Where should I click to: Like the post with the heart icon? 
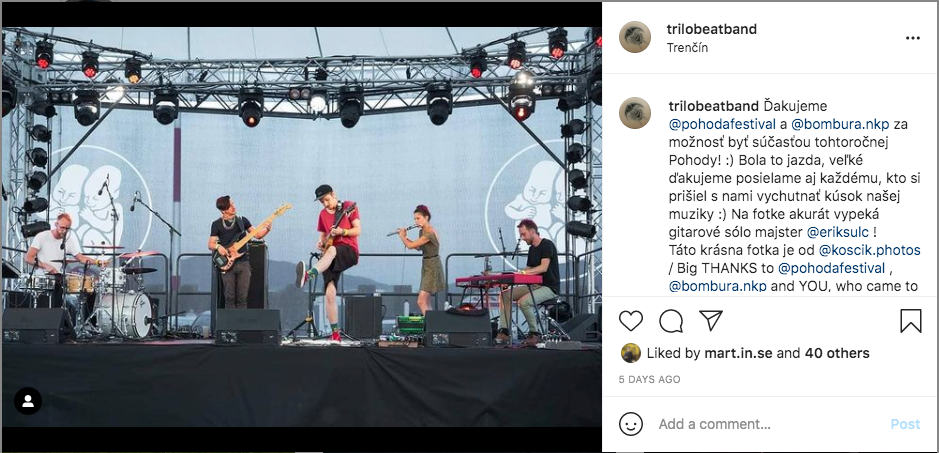tap(631, 321)
